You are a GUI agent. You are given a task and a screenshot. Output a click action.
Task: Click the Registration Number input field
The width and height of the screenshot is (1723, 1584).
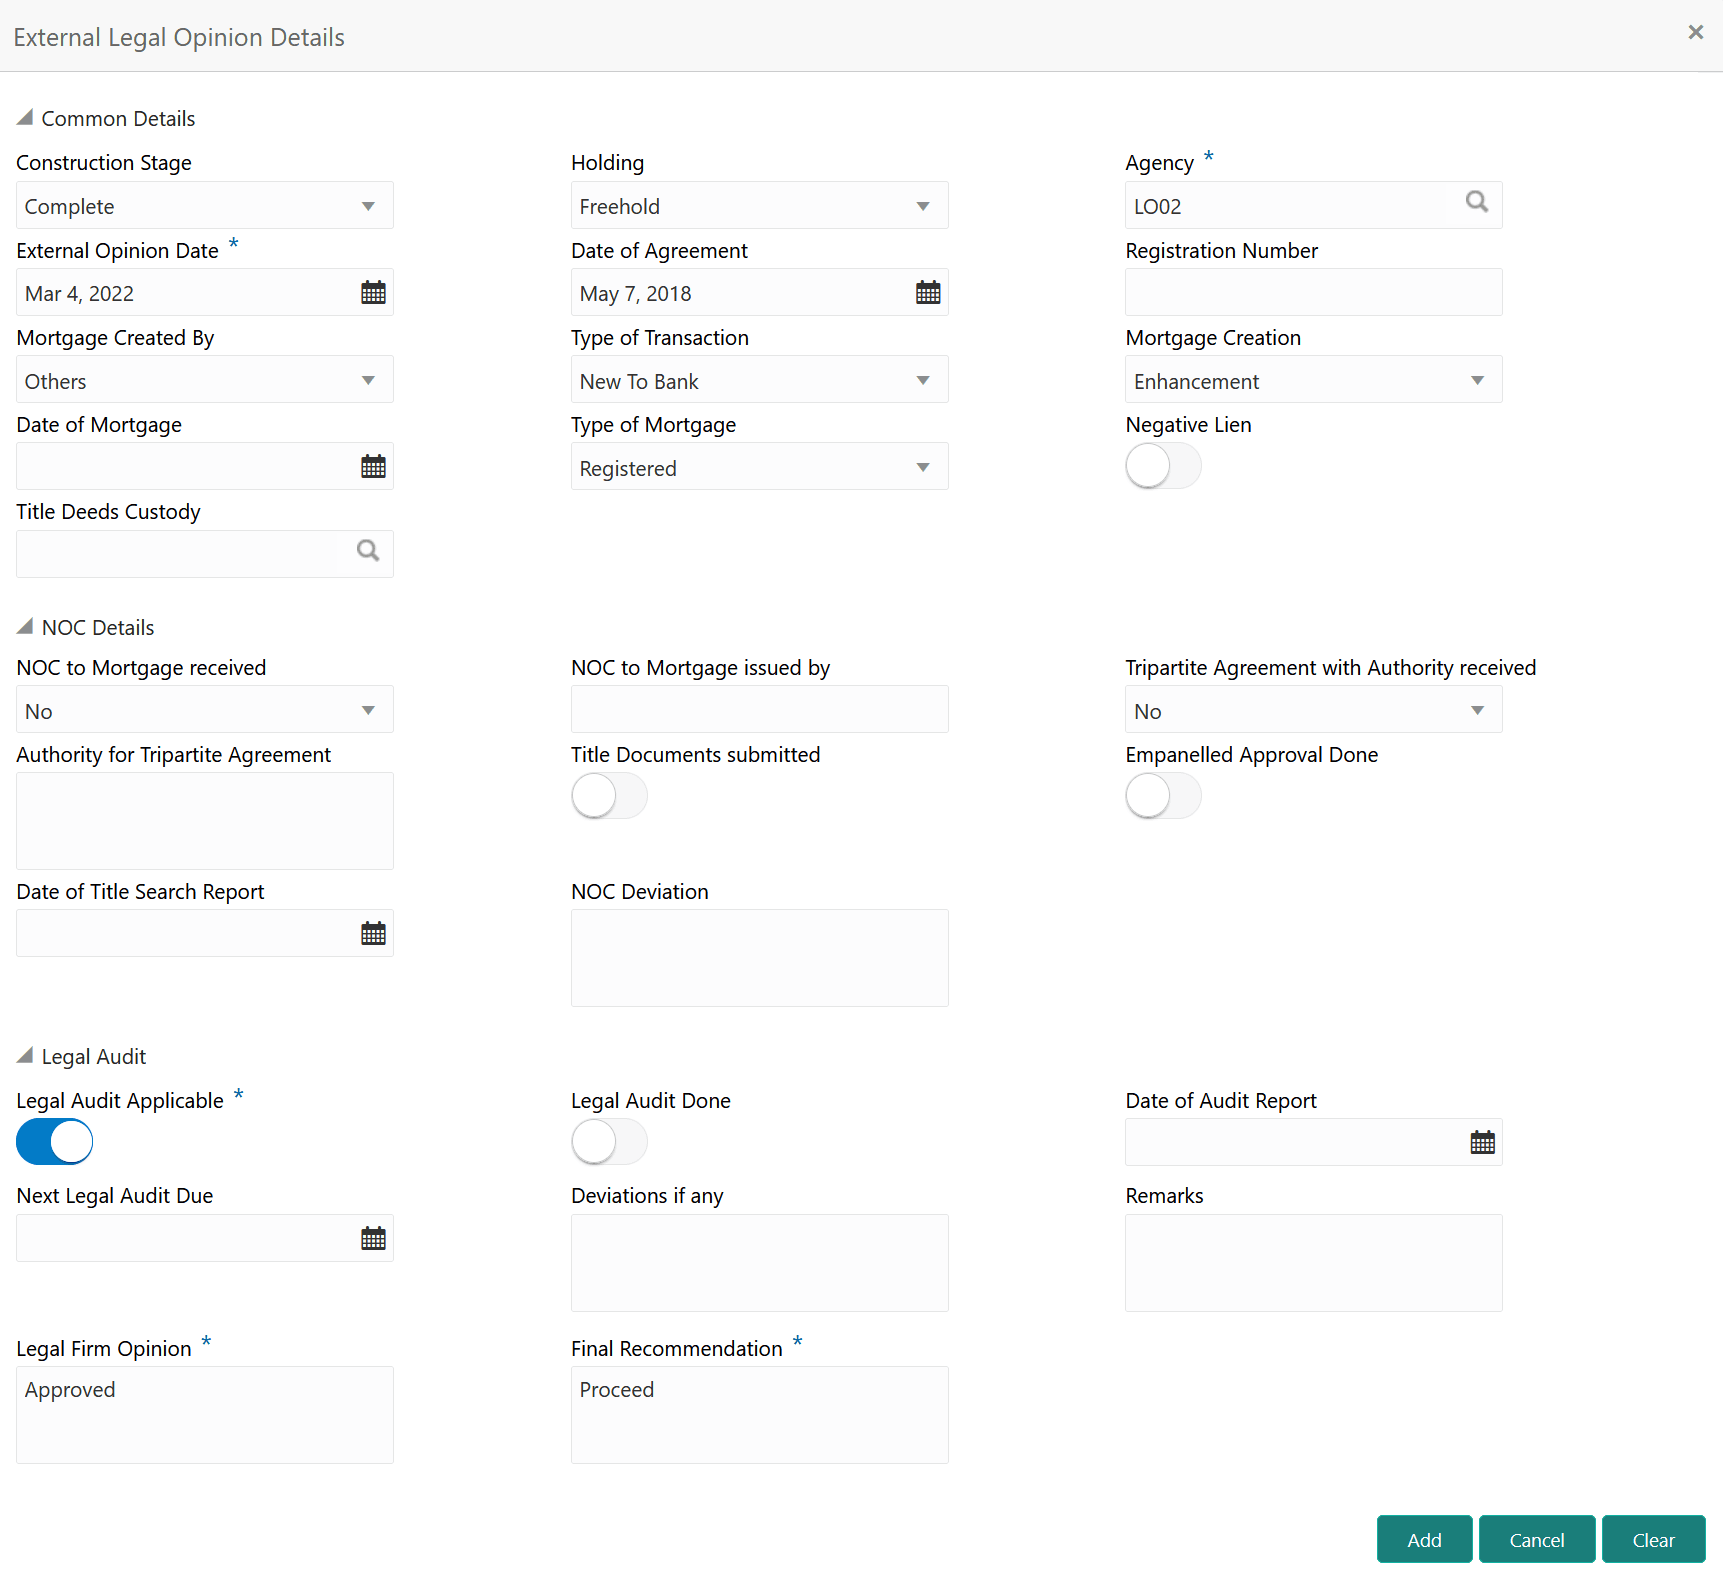click(1313, 293)
